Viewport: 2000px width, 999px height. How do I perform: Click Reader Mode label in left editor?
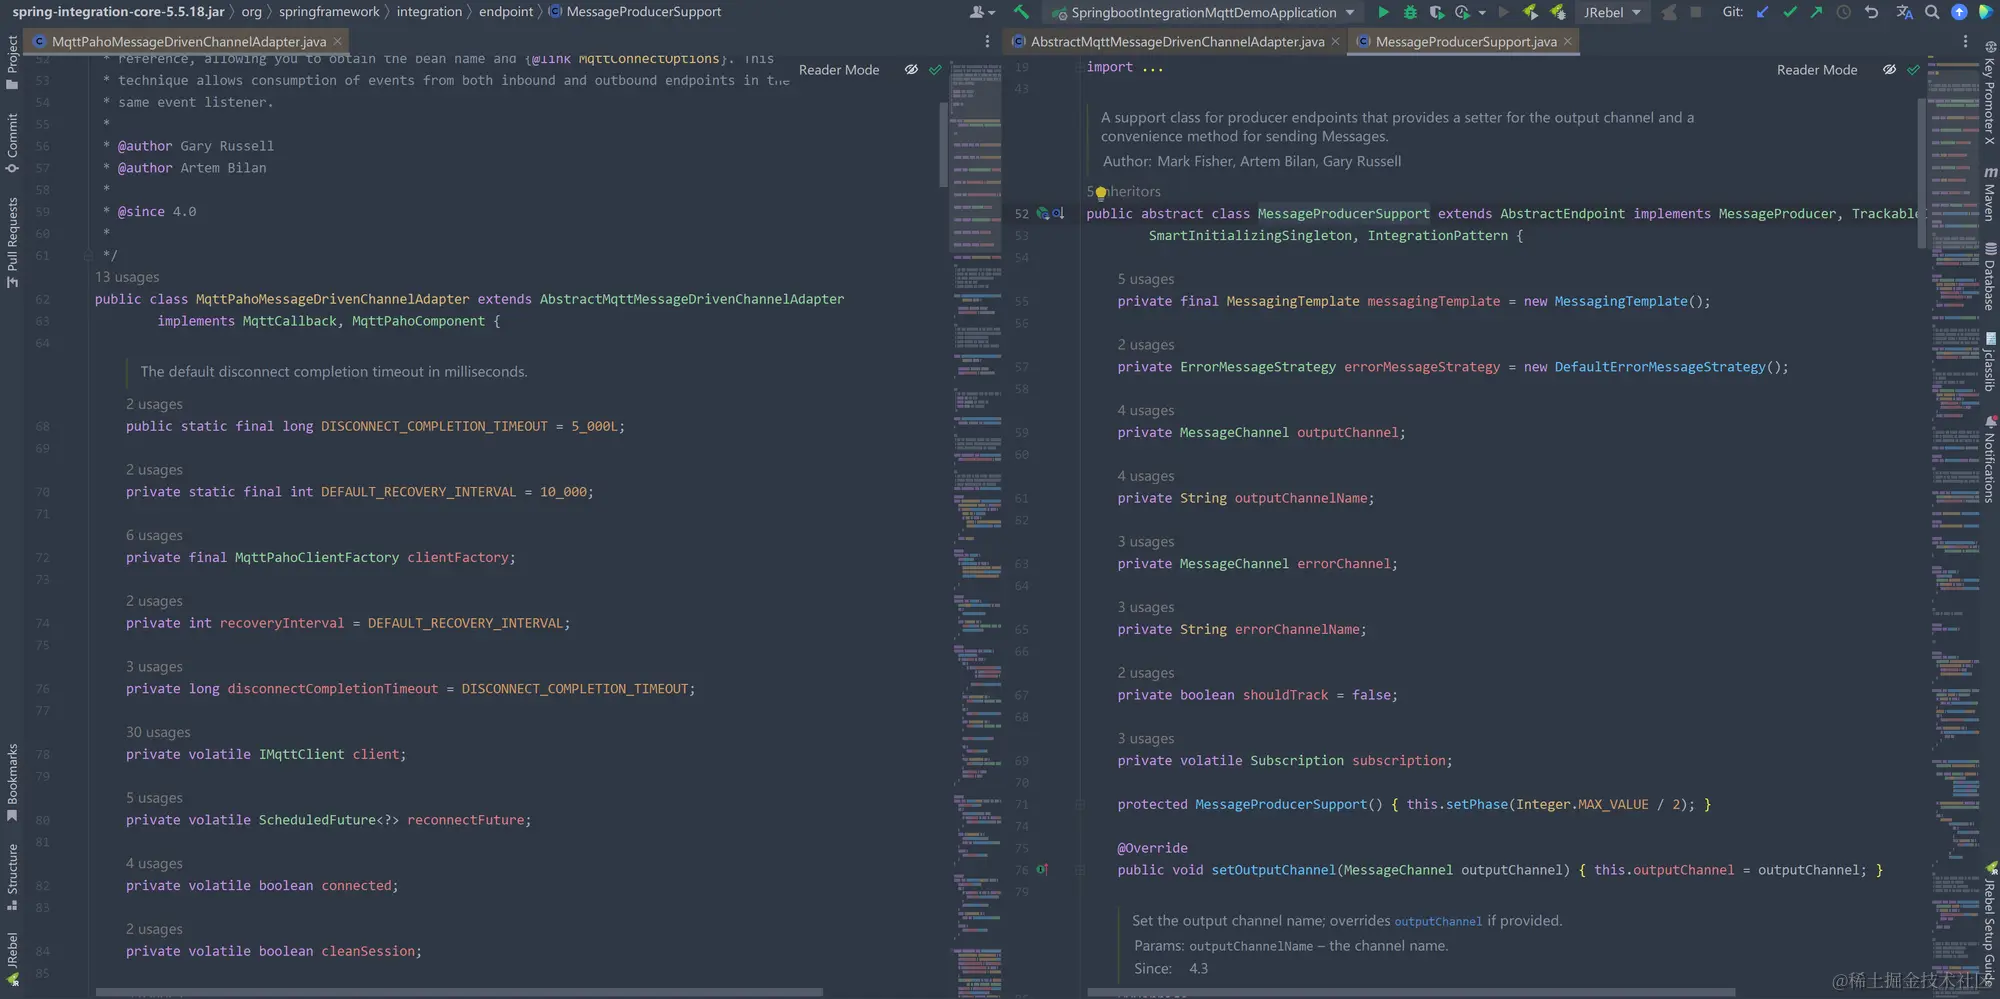pyautogui.click(x=839, y=70)
